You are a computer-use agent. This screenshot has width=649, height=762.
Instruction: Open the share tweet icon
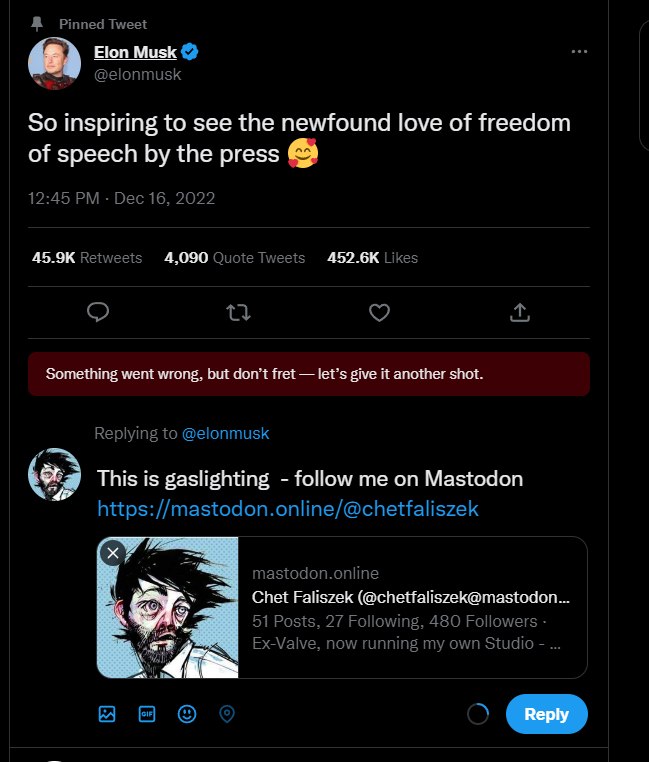pyautogui.click(x=520, y=313)
